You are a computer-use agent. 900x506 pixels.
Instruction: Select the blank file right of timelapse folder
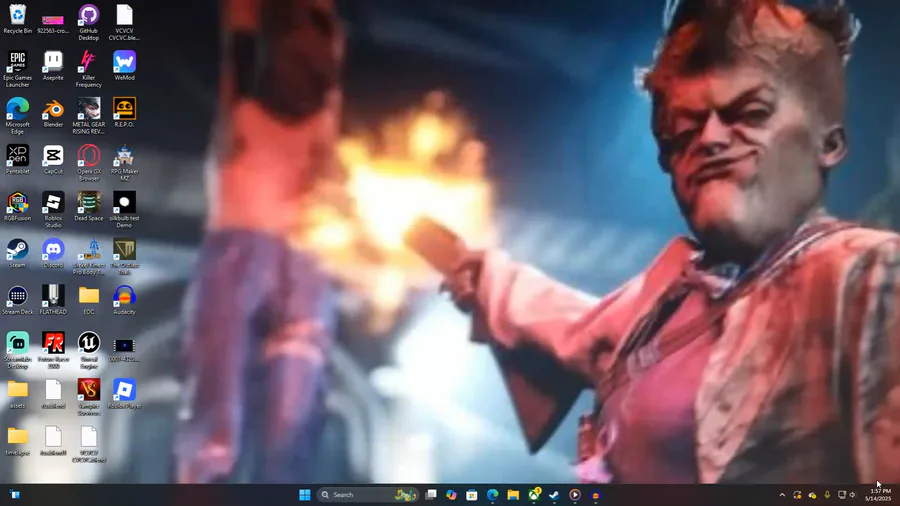(53, 441)
